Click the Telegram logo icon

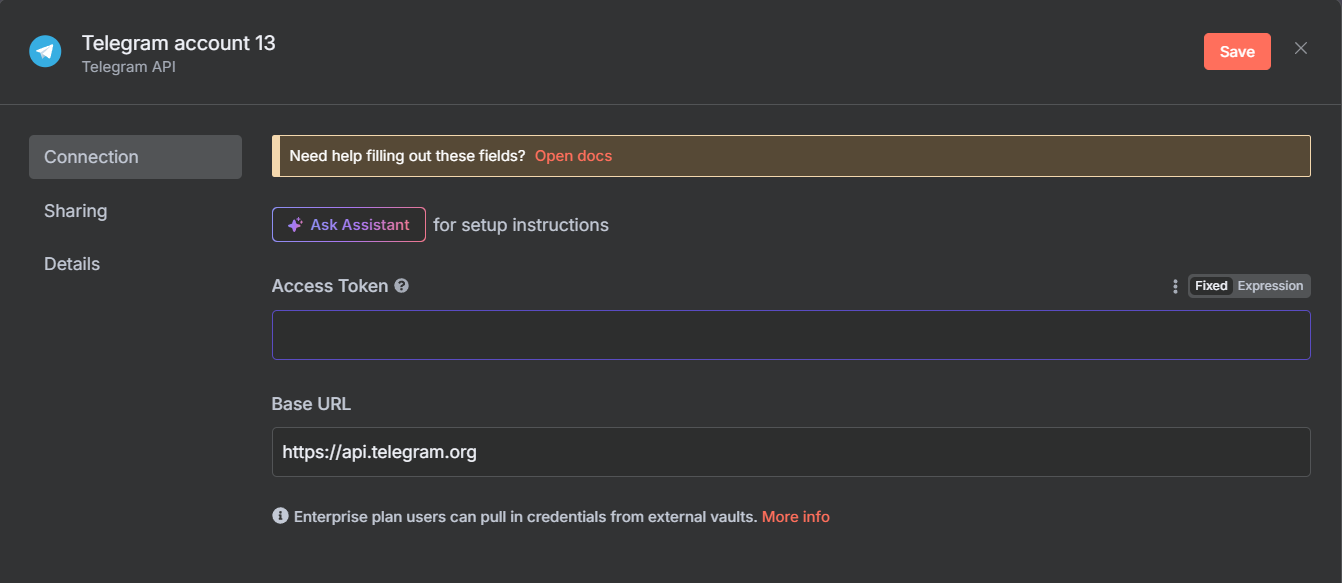click(x=45, y=51)
